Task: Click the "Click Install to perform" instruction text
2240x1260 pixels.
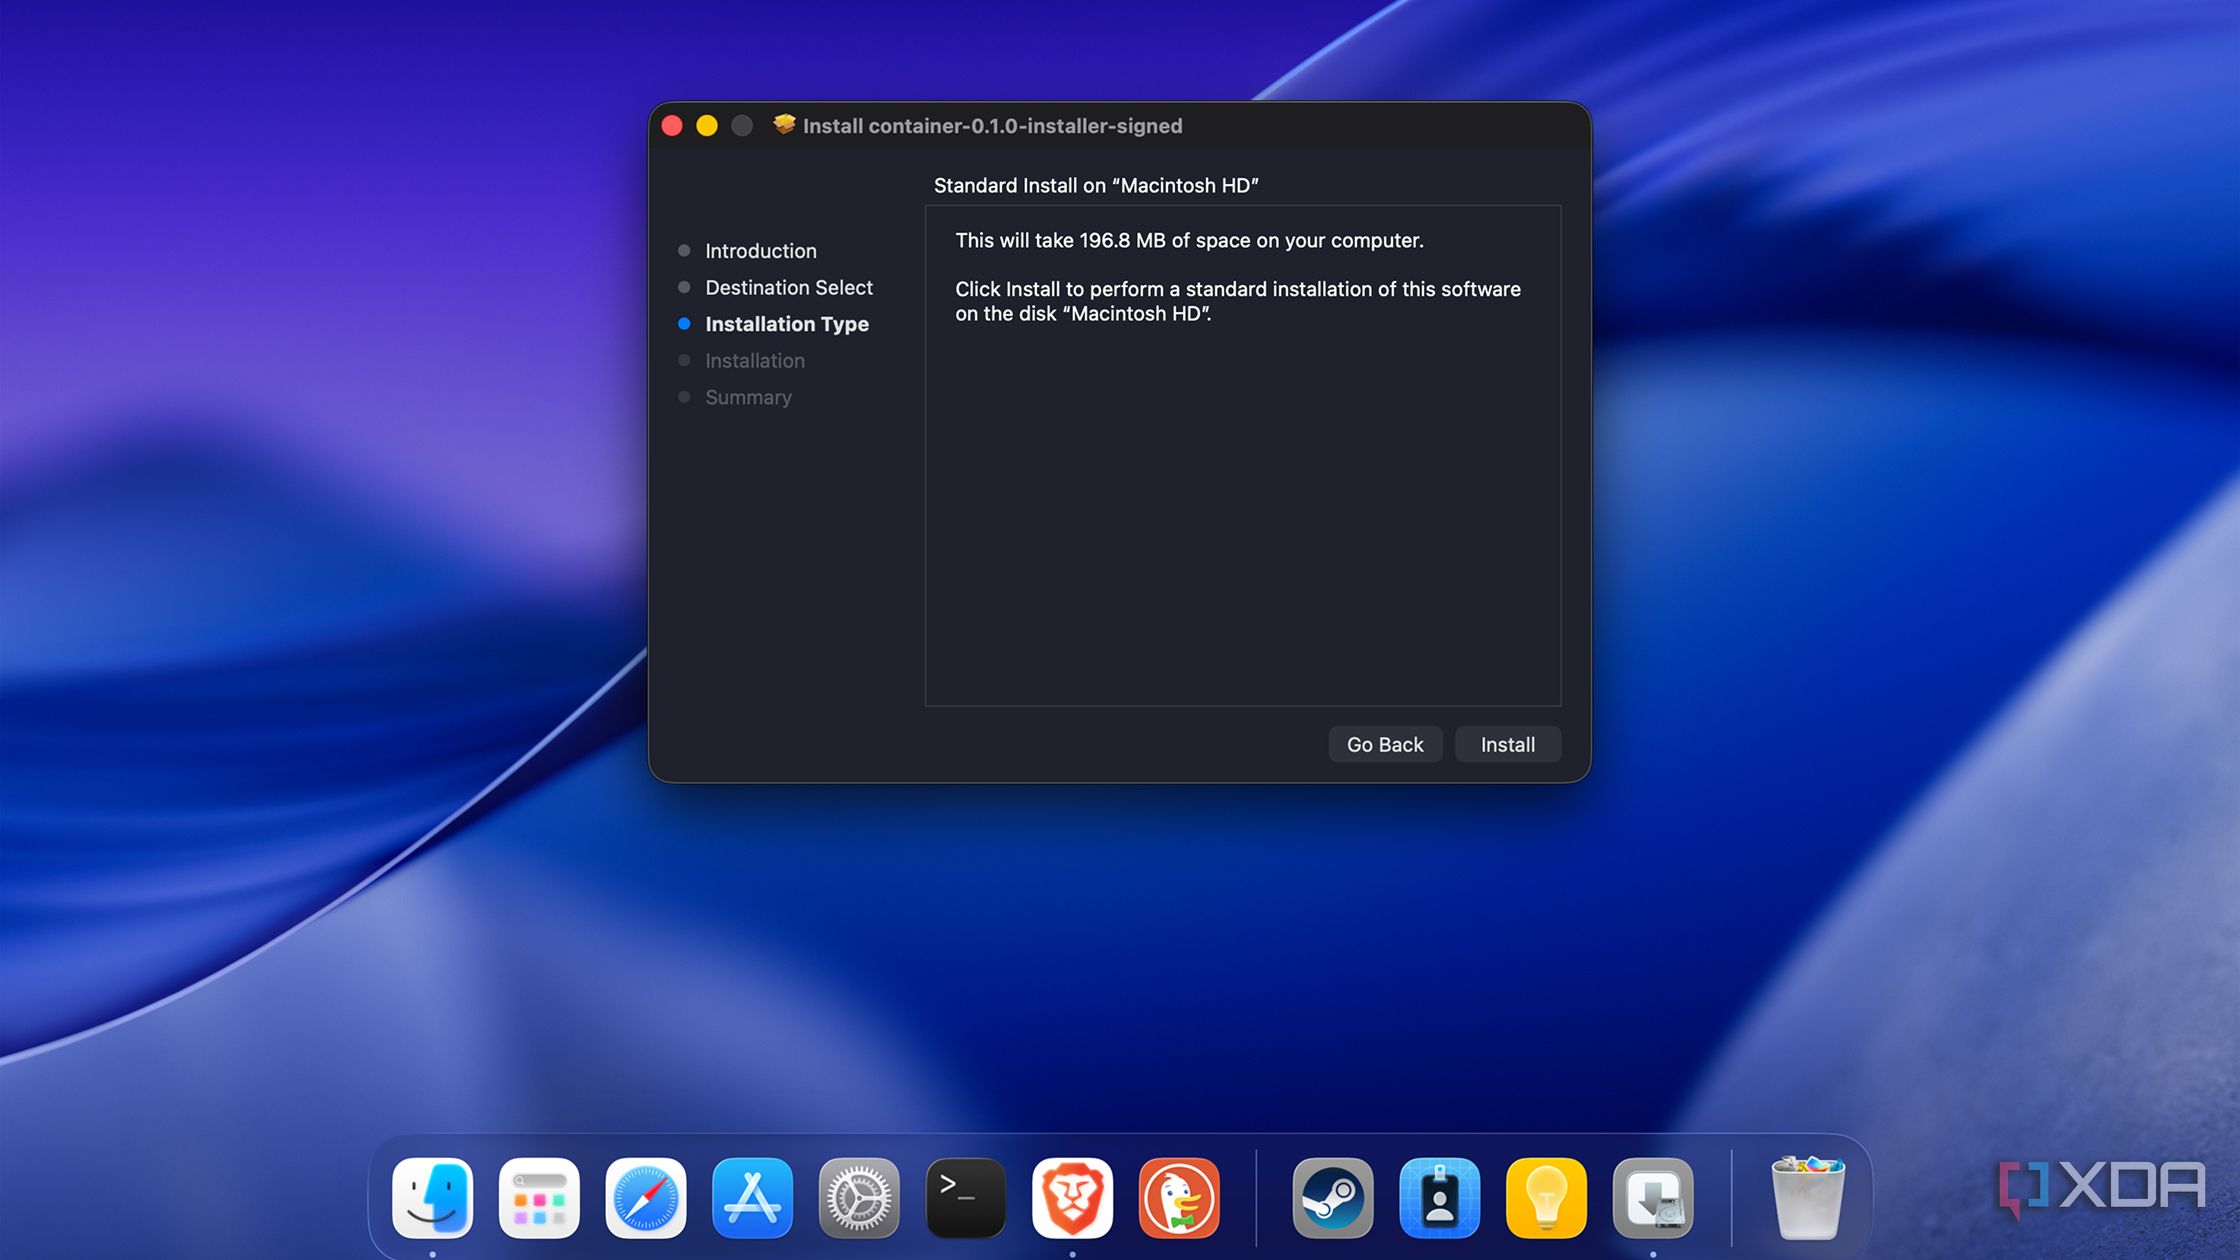Action: 1238,301
